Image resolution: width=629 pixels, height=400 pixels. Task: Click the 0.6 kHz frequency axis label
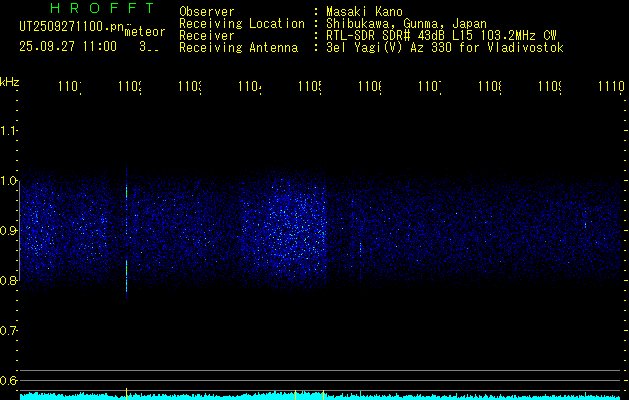(x=8, y=380)
